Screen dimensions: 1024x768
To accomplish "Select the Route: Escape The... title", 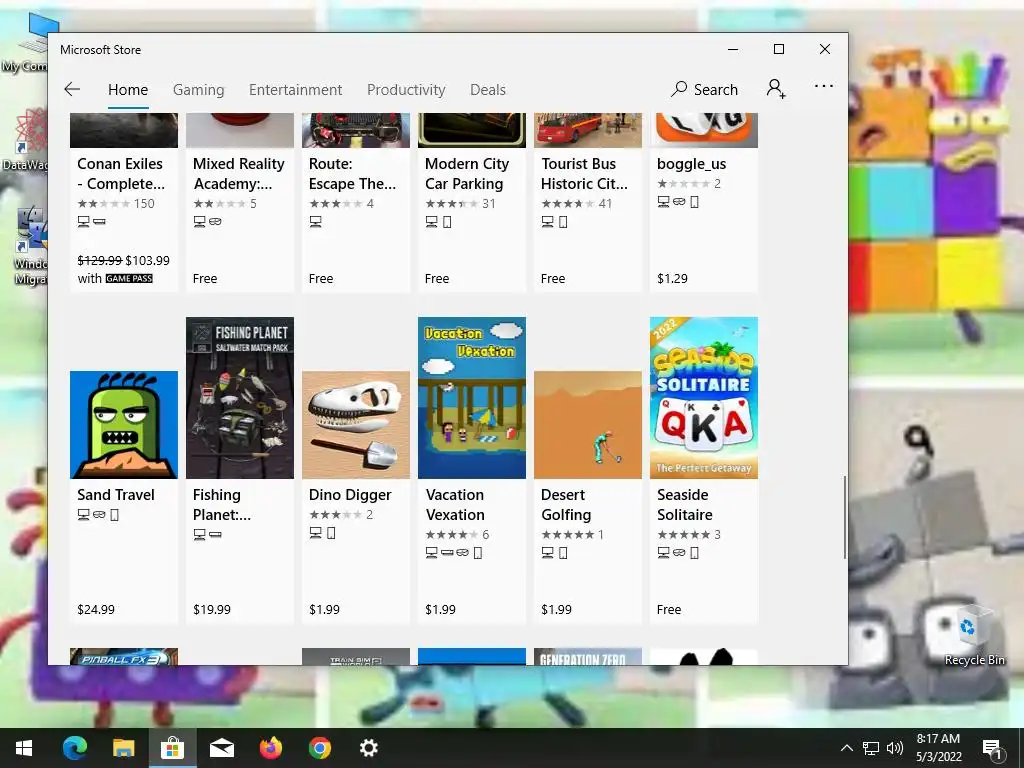I will coord(352,174).
